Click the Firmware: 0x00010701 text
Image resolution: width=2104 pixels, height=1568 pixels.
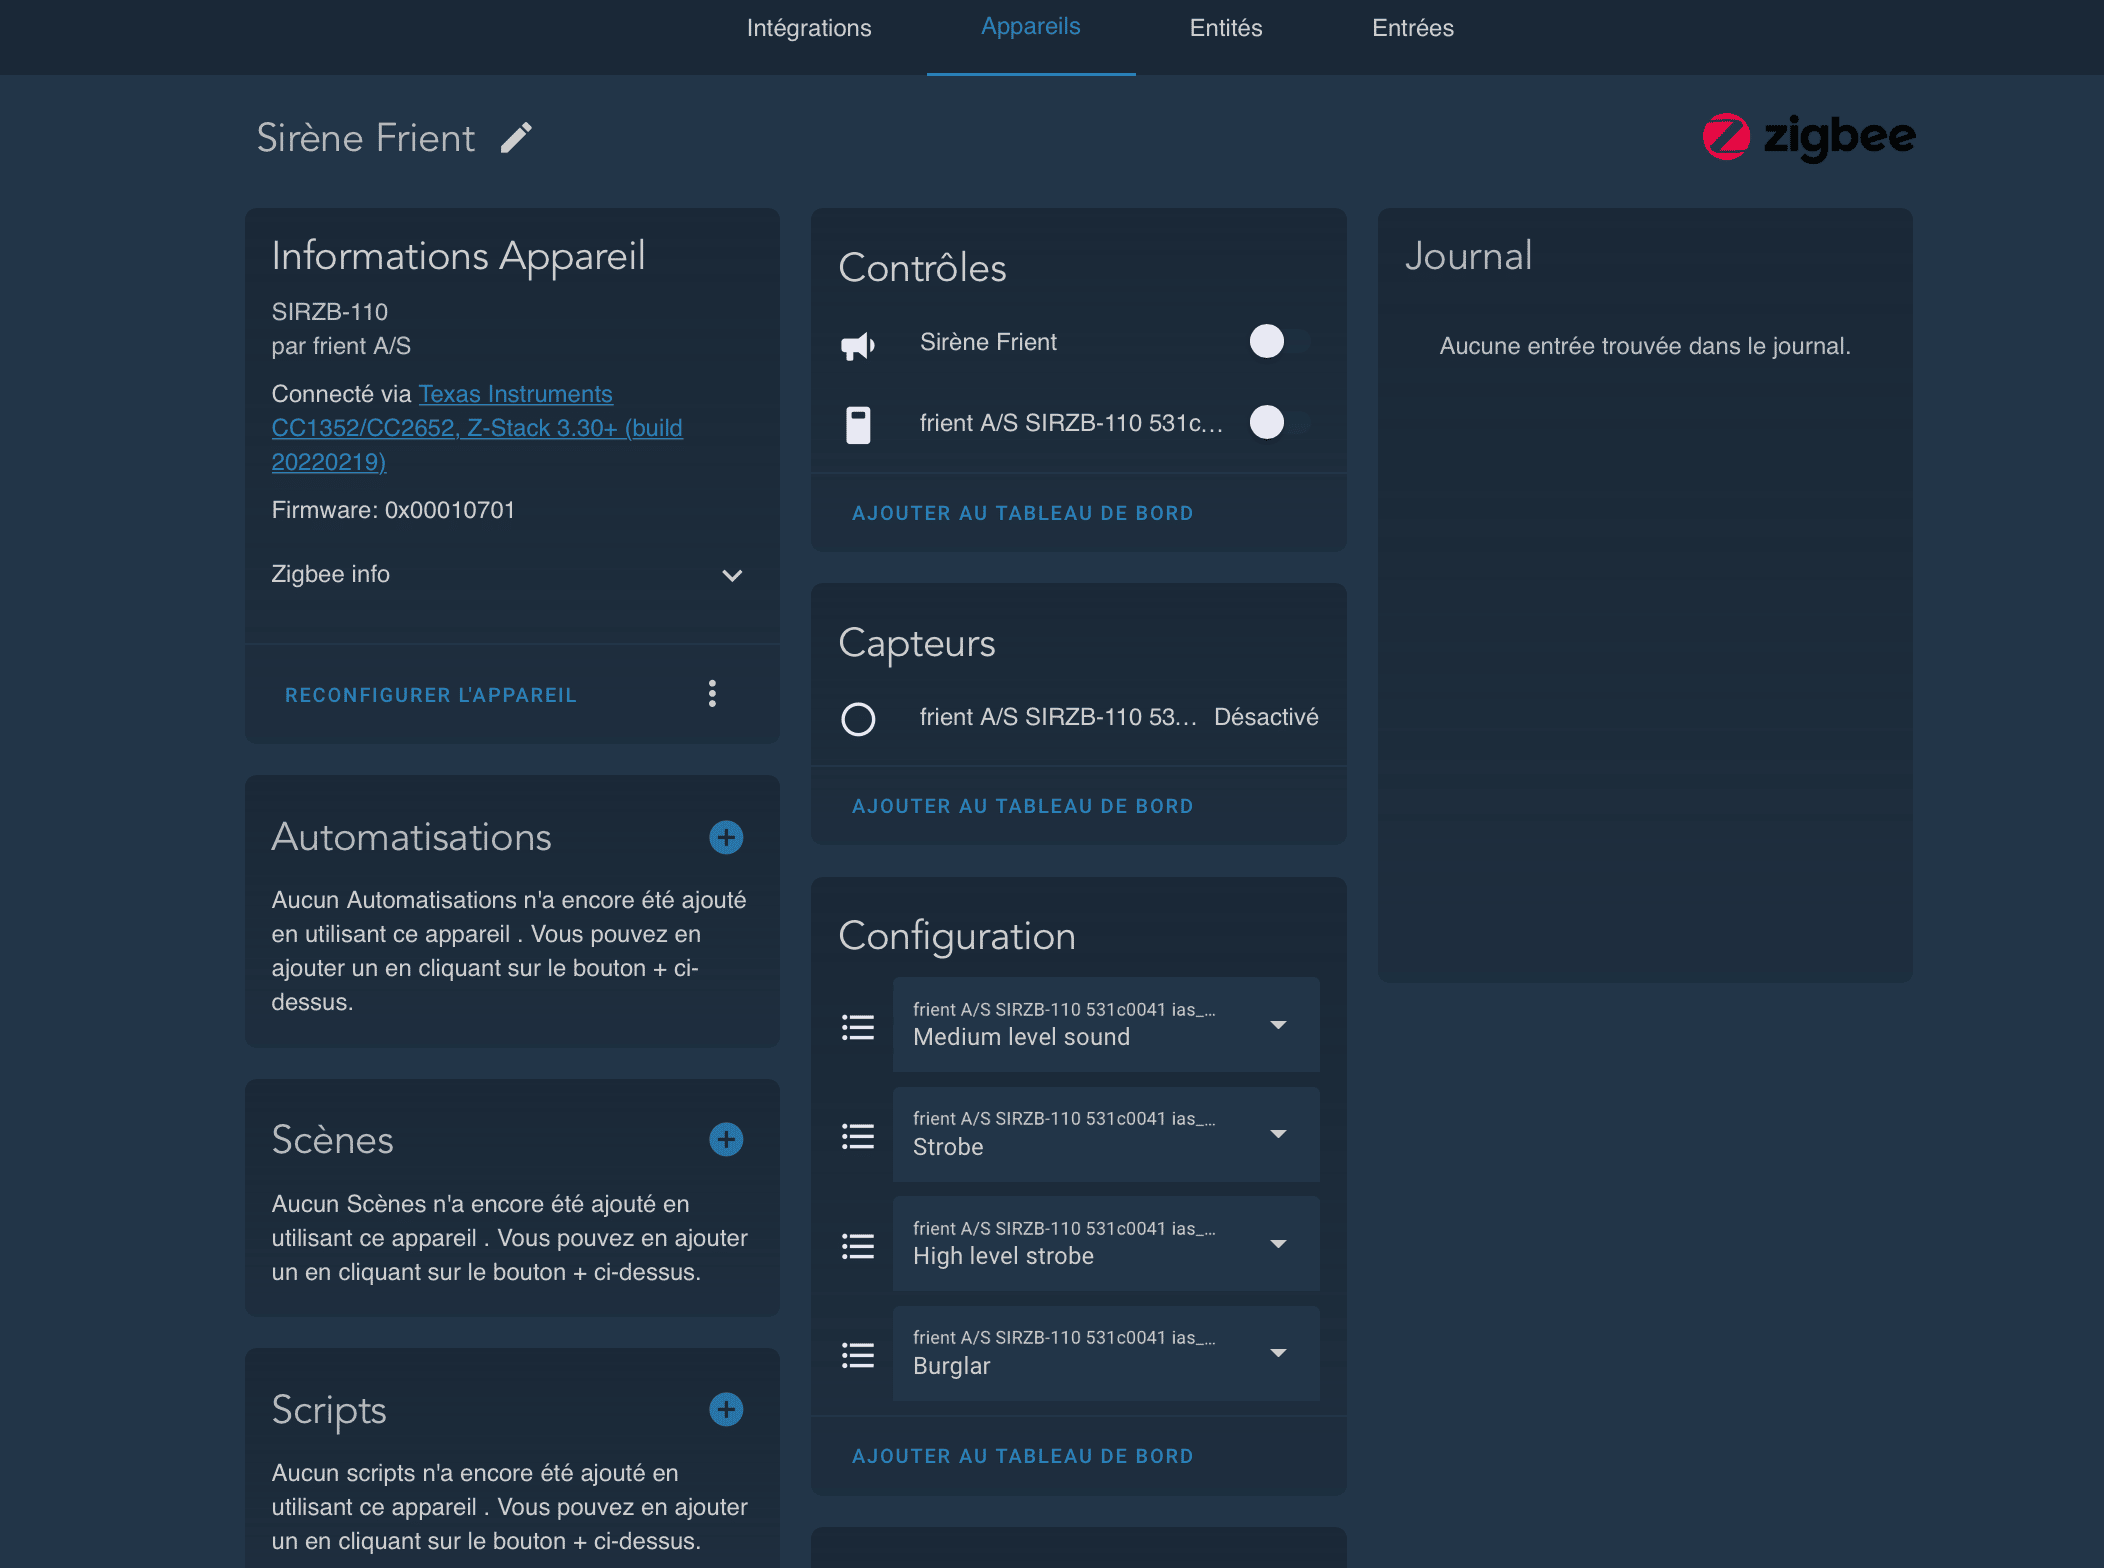tap(393, 510)
